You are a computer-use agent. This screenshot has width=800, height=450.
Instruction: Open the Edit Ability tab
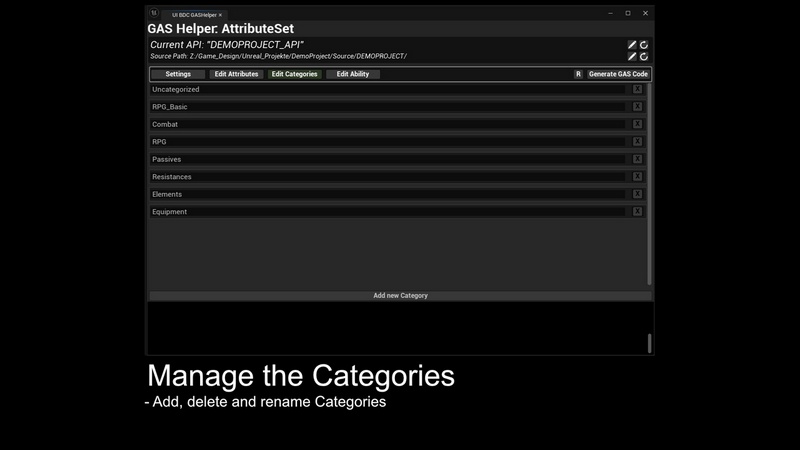[353, 74]
